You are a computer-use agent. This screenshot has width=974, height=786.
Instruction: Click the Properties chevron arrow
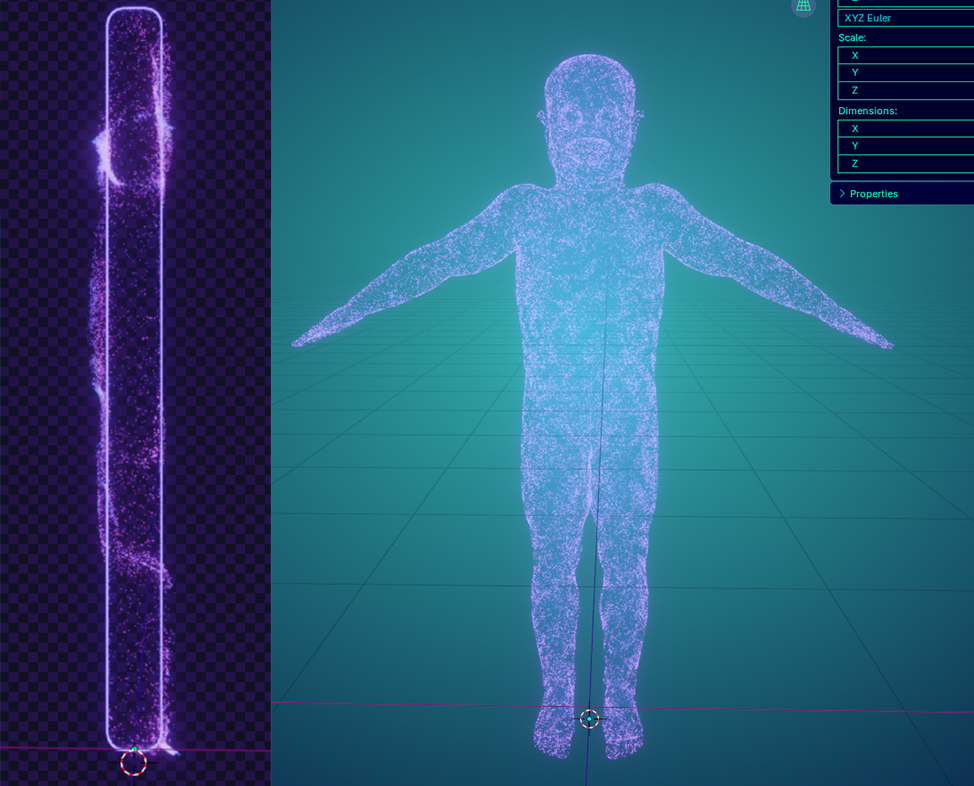tap(843, 193)
